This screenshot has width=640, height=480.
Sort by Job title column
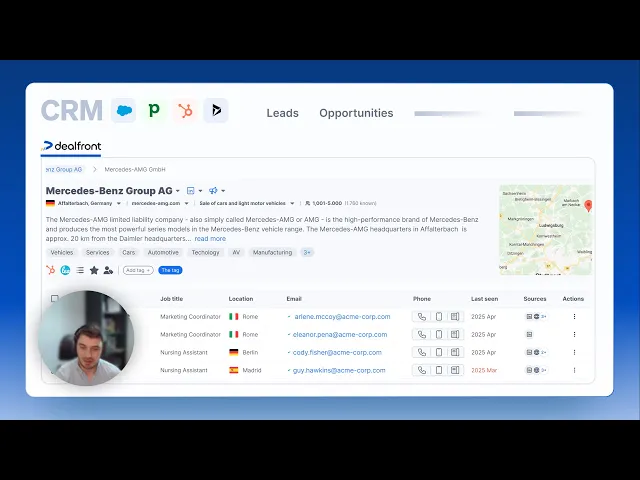[x=171, y=299]
